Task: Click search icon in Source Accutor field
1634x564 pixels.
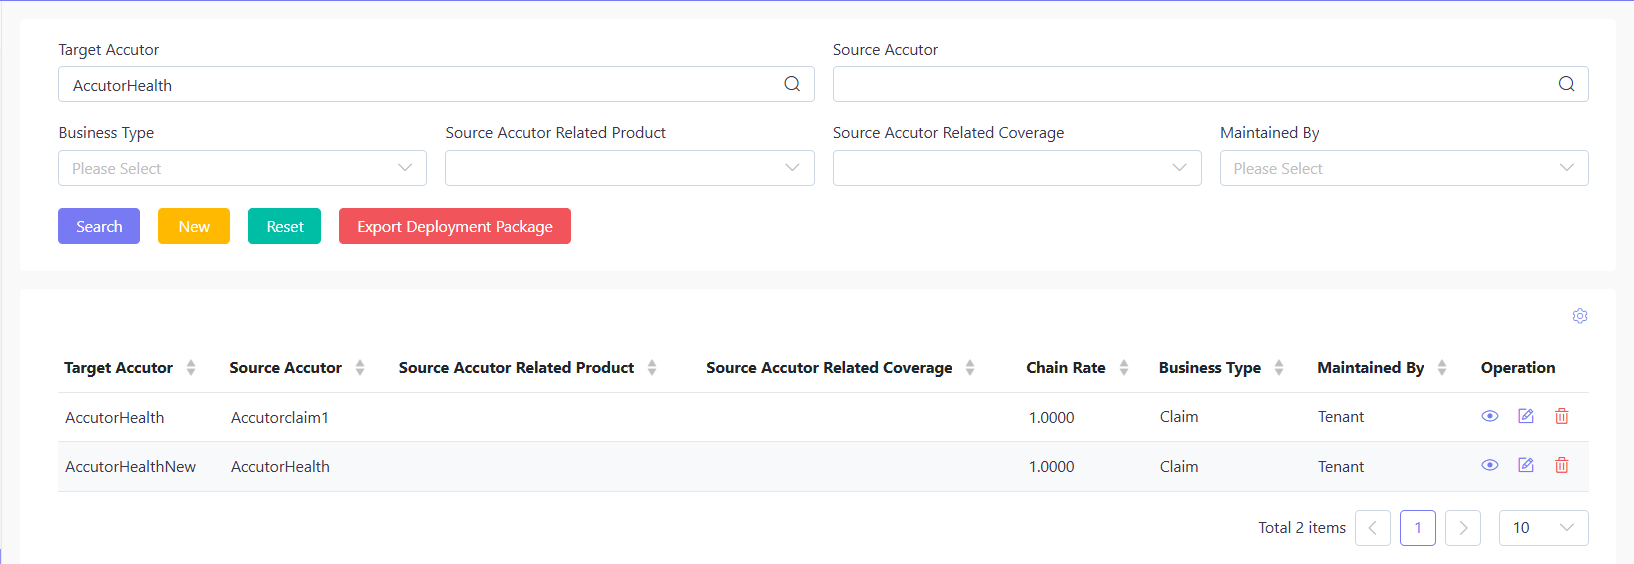Action: click(1566, 84)
